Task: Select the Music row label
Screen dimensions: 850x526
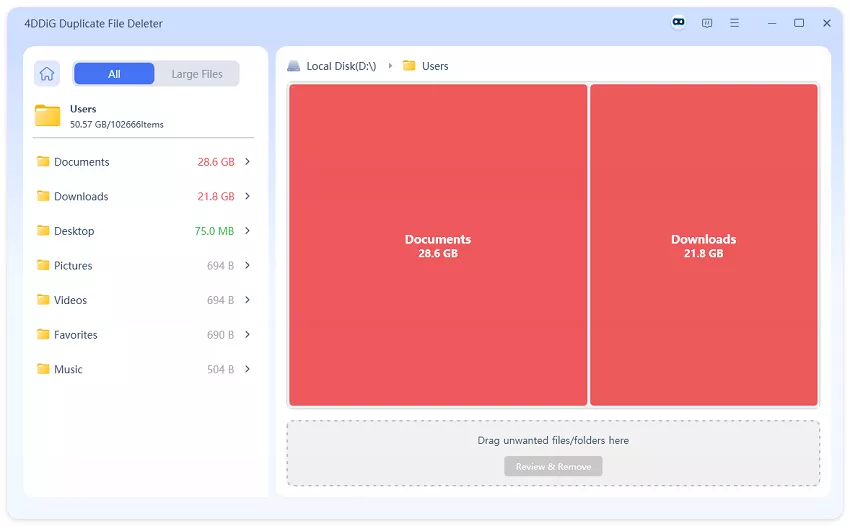Action: tap(68, 369)
